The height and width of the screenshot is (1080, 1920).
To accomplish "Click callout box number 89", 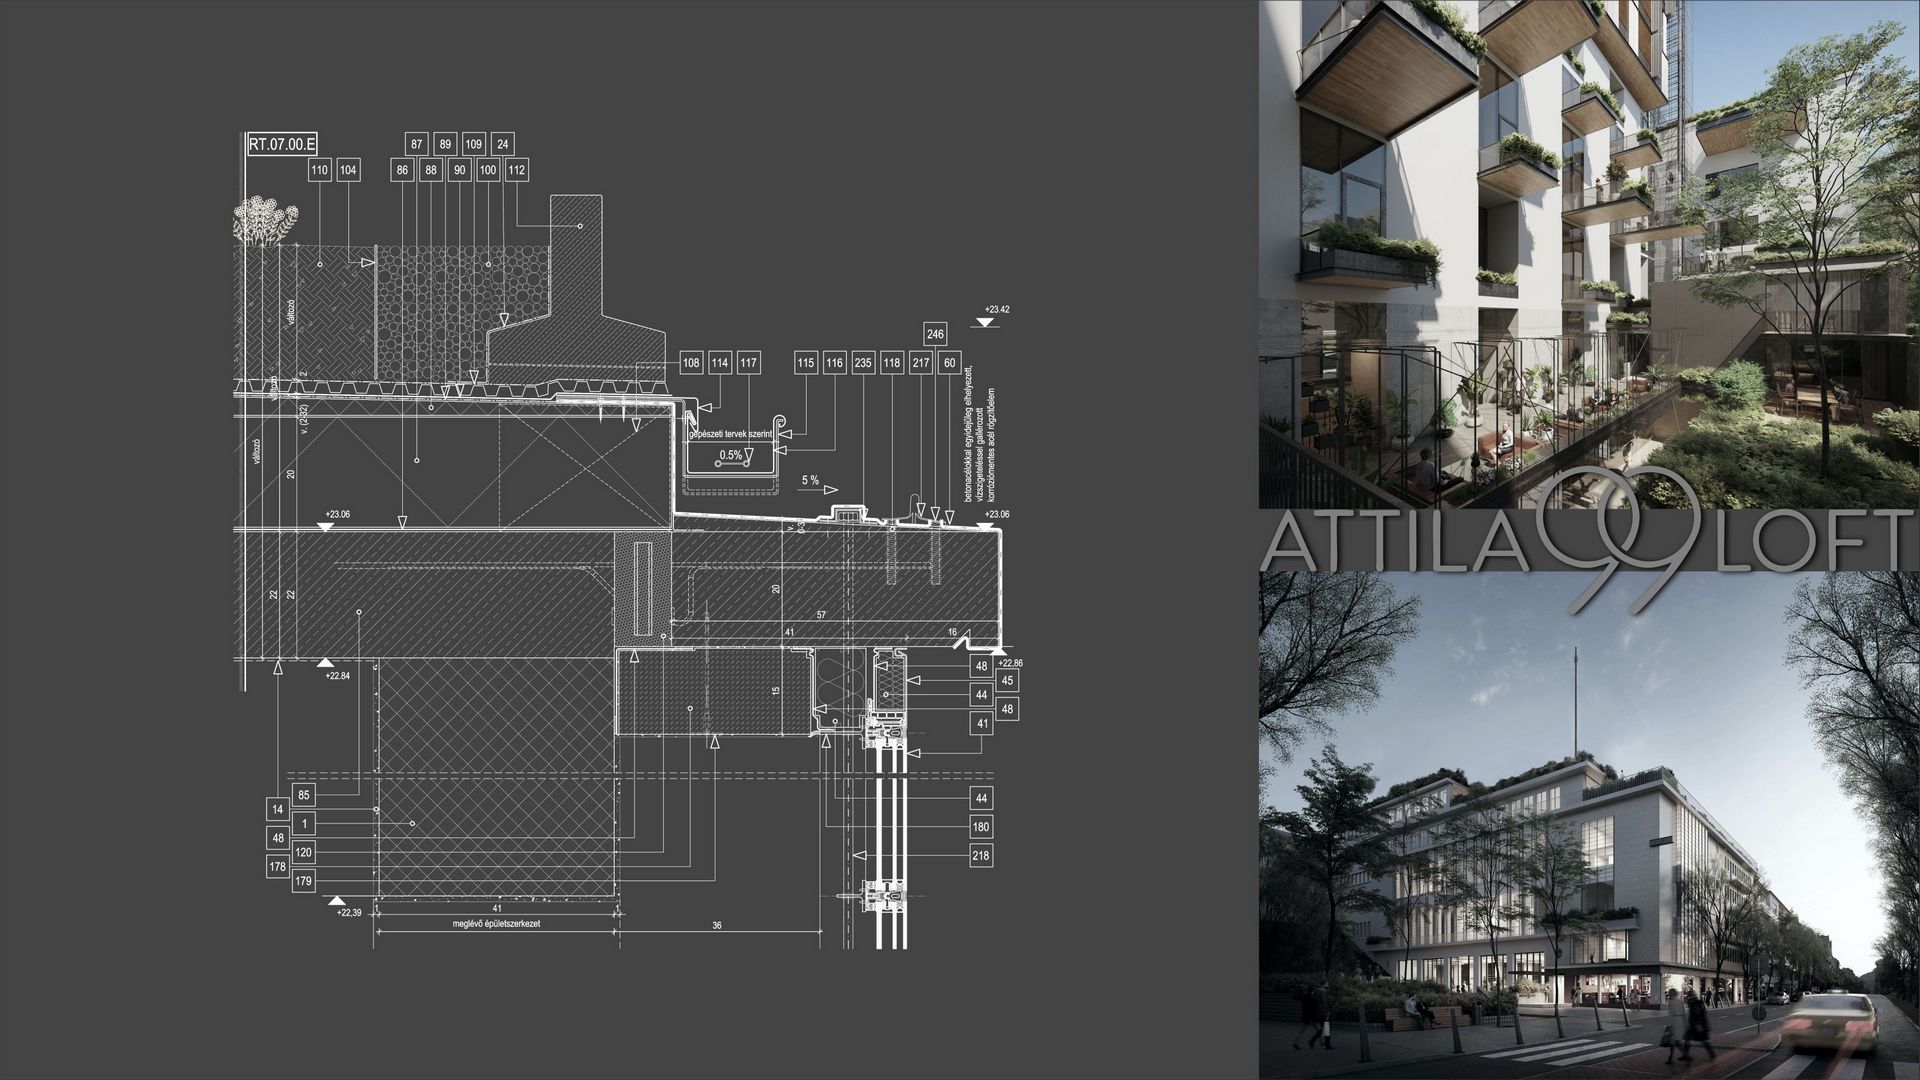I will (446, 144).
